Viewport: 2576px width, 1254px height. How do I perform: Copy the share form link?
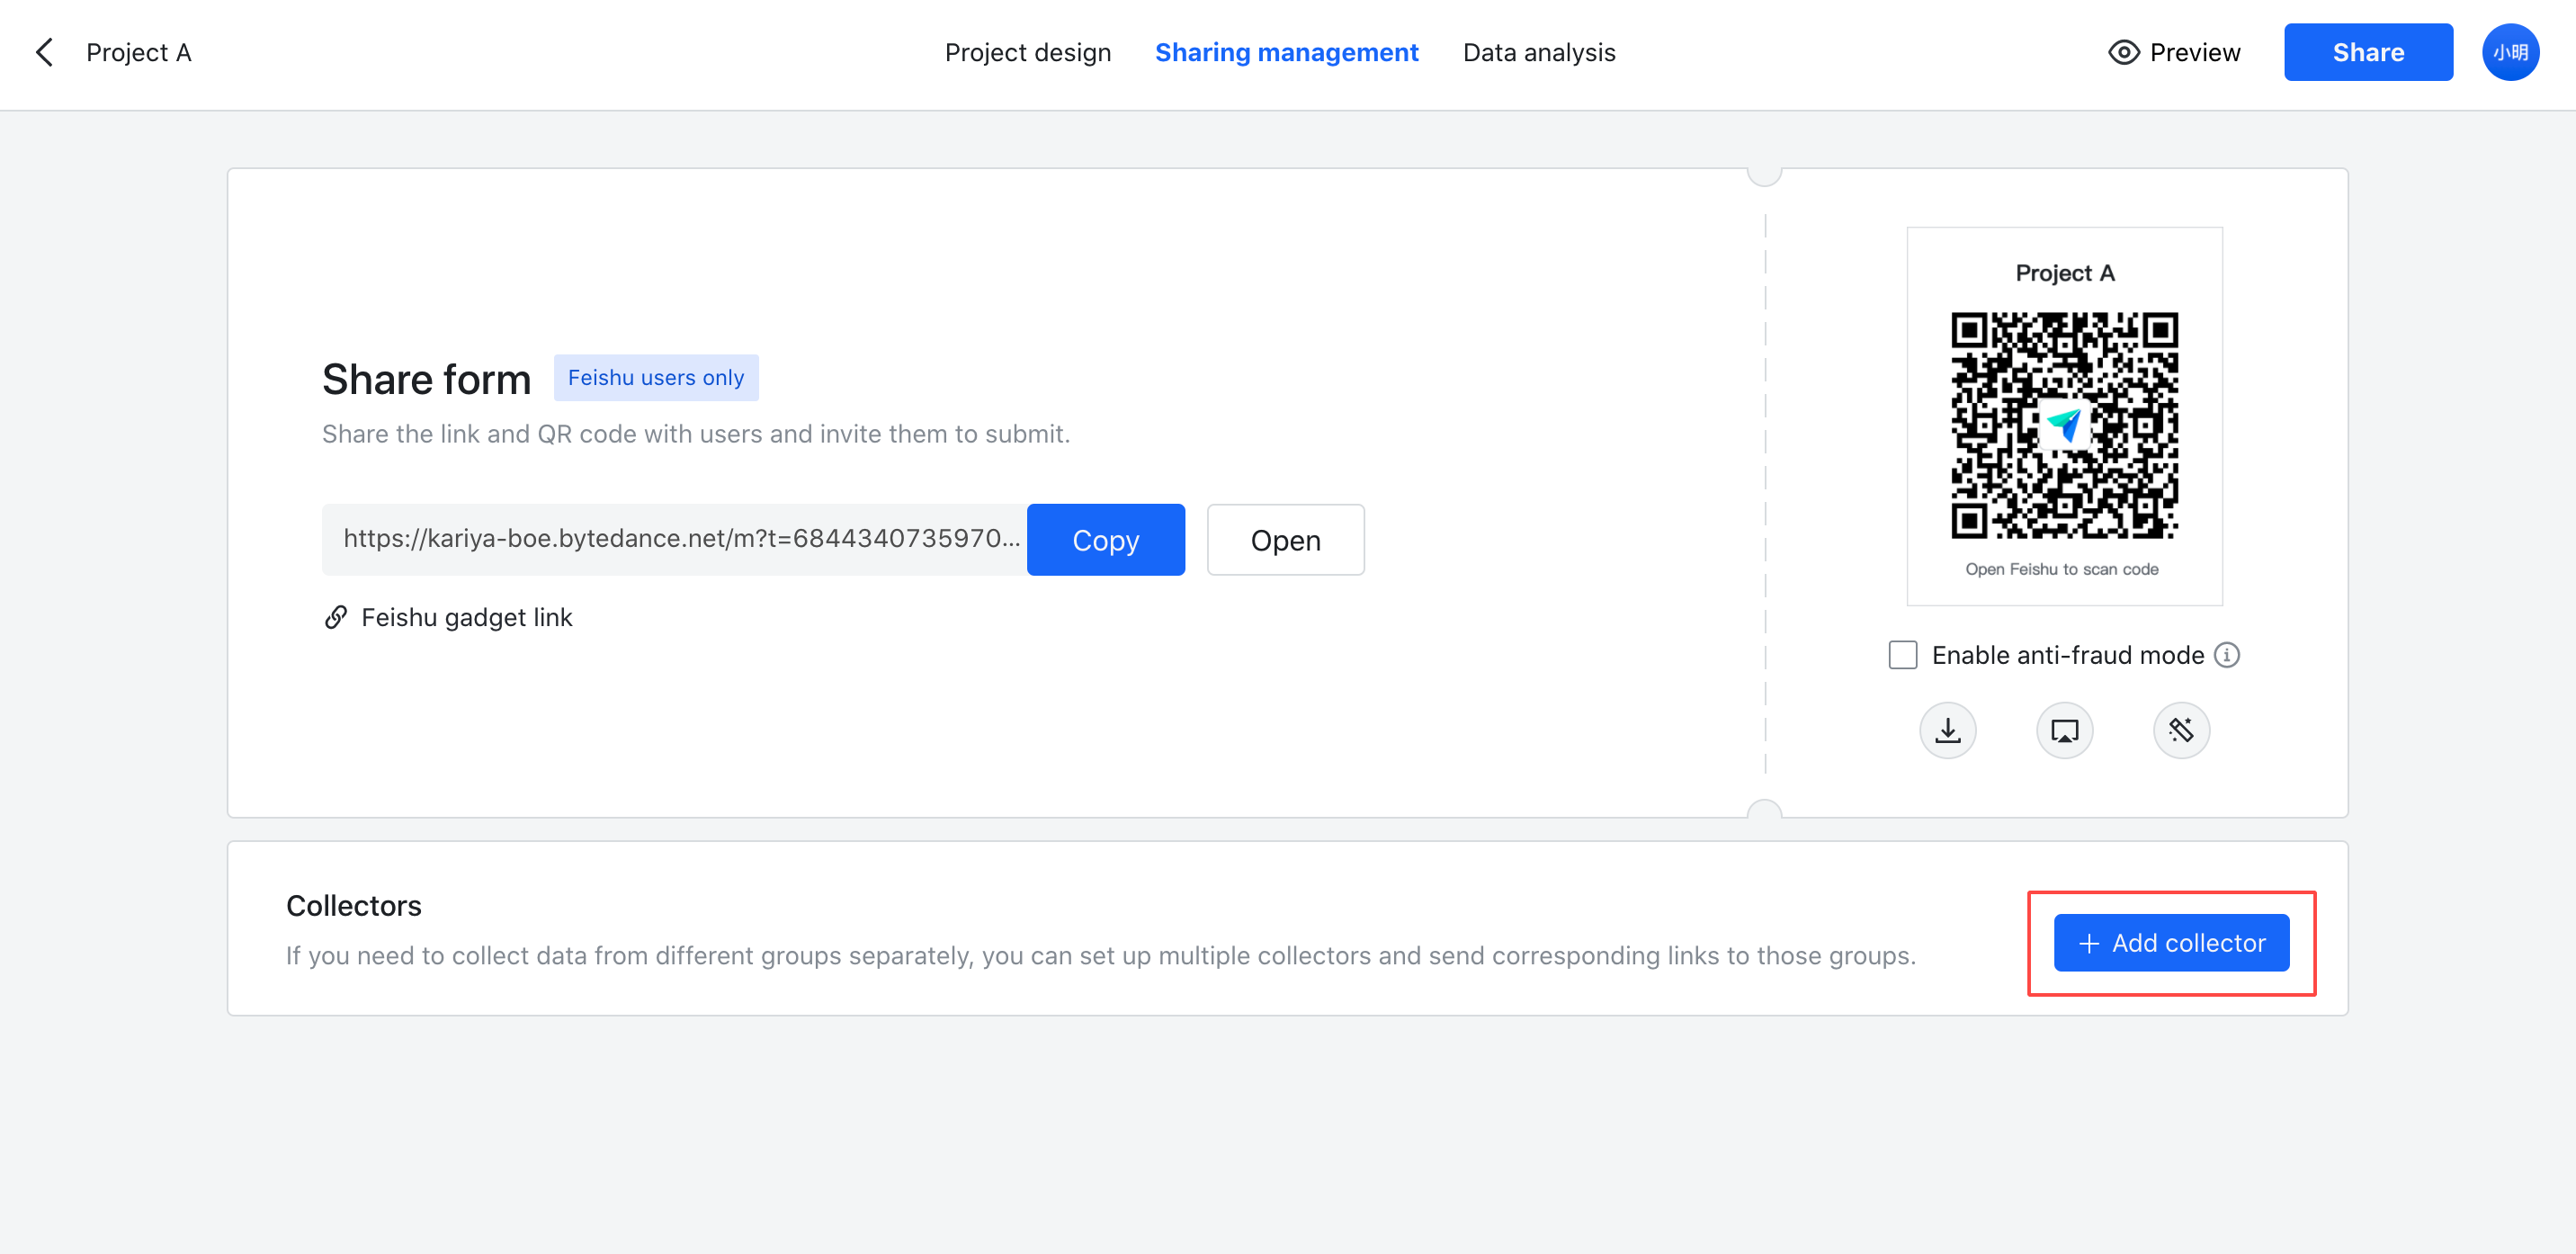tap(1105, 539)
